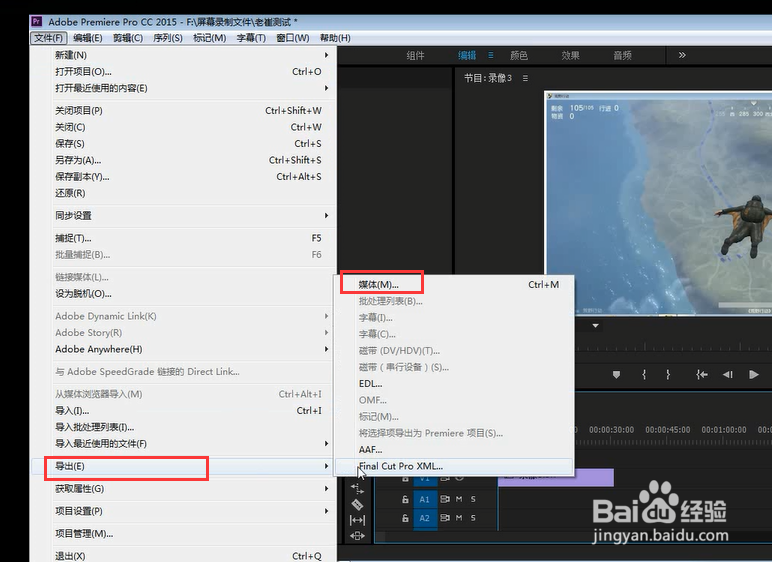Click the Mark Out brace icon
This screenshot has height=562, width=772.
coord(668,375)
